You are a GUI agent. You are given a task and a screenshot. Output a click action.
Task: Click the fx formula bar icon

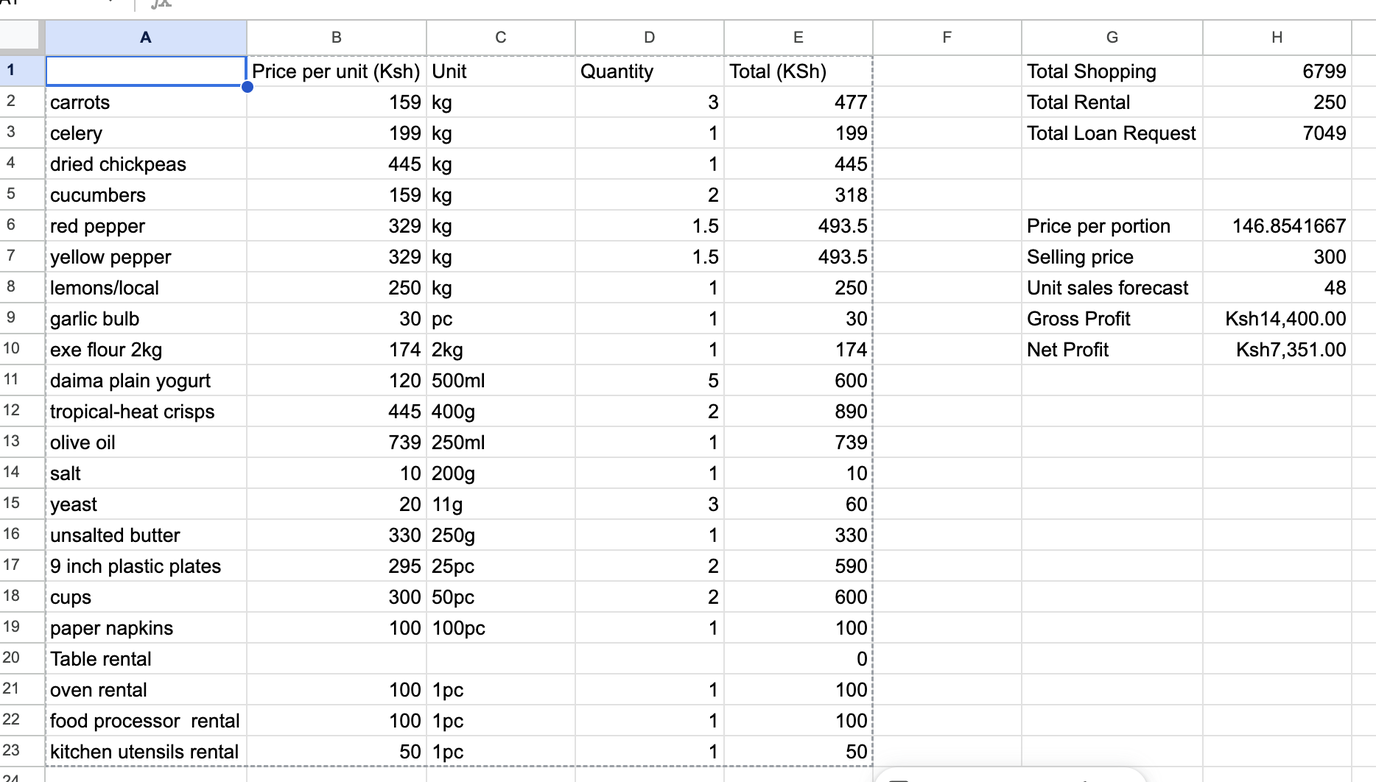tap(161, 5)
